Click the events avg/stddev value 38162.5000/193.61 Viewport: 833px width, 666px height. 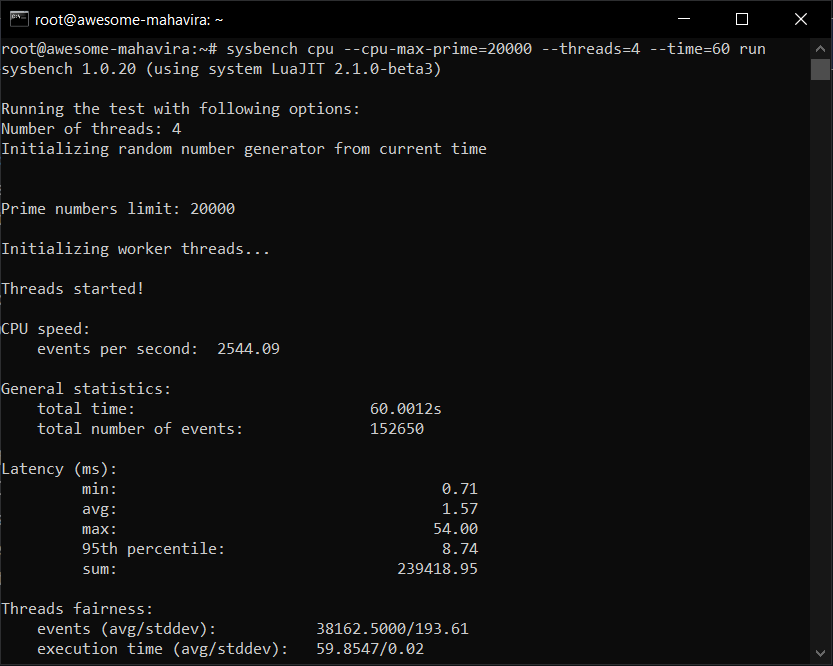tap(392, 629)
